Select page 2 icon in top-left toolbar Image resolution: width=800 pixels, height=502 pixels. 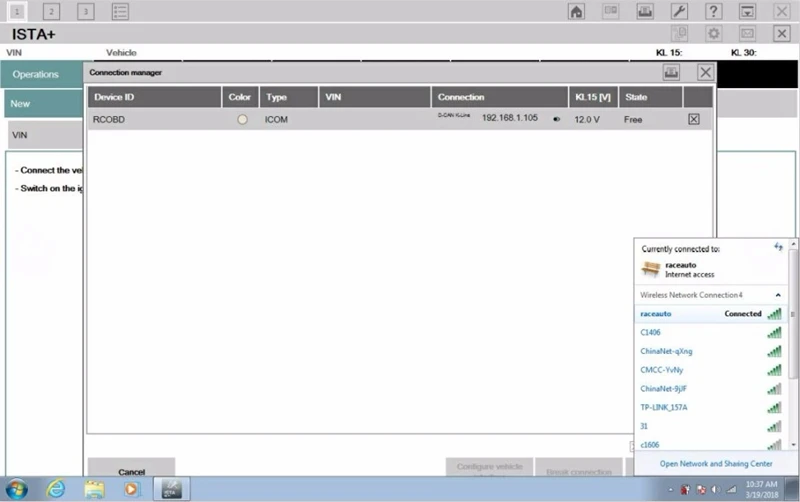coord(51,11)
